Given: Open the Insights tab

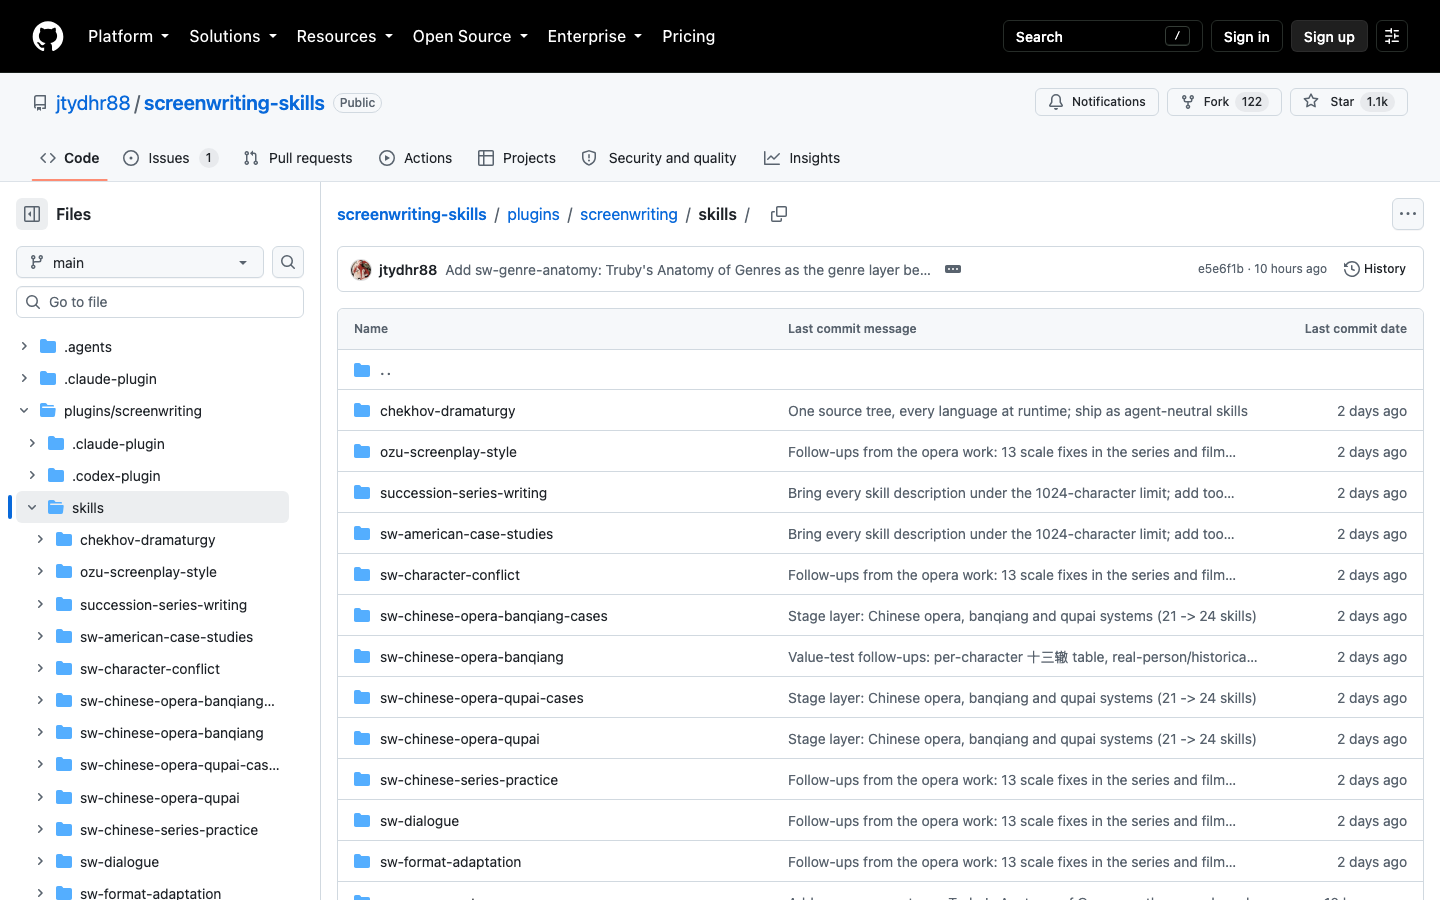Looking at the screenshot, I should click(x=802, y=158).
